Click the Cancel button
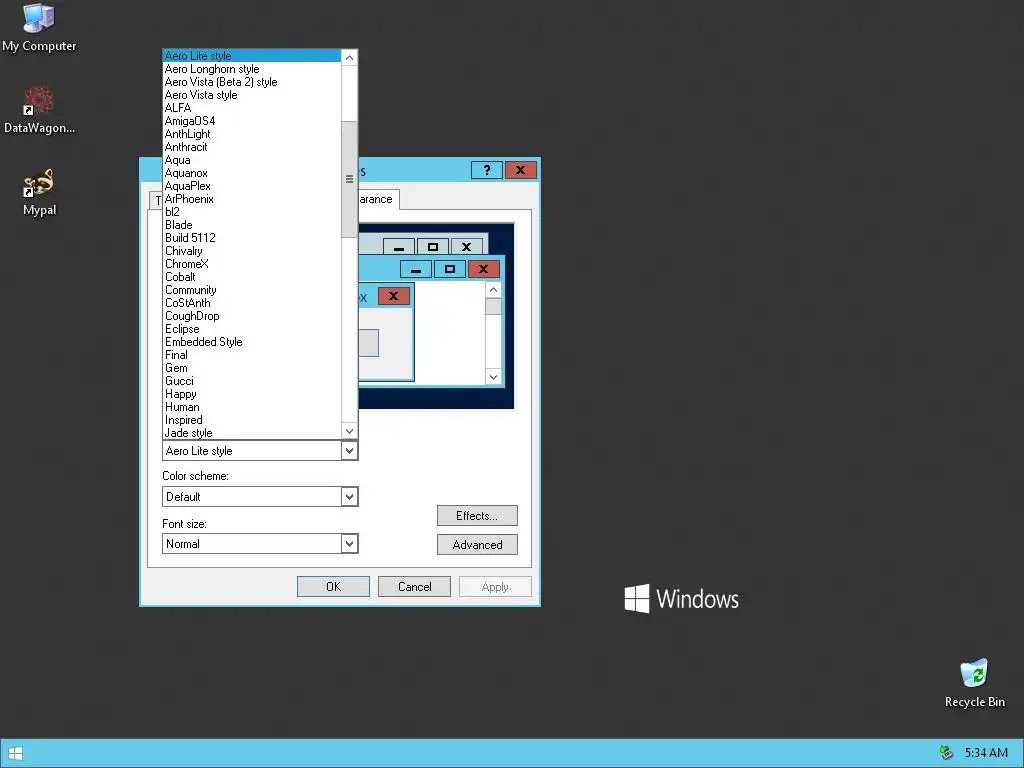 click(415, 587)
